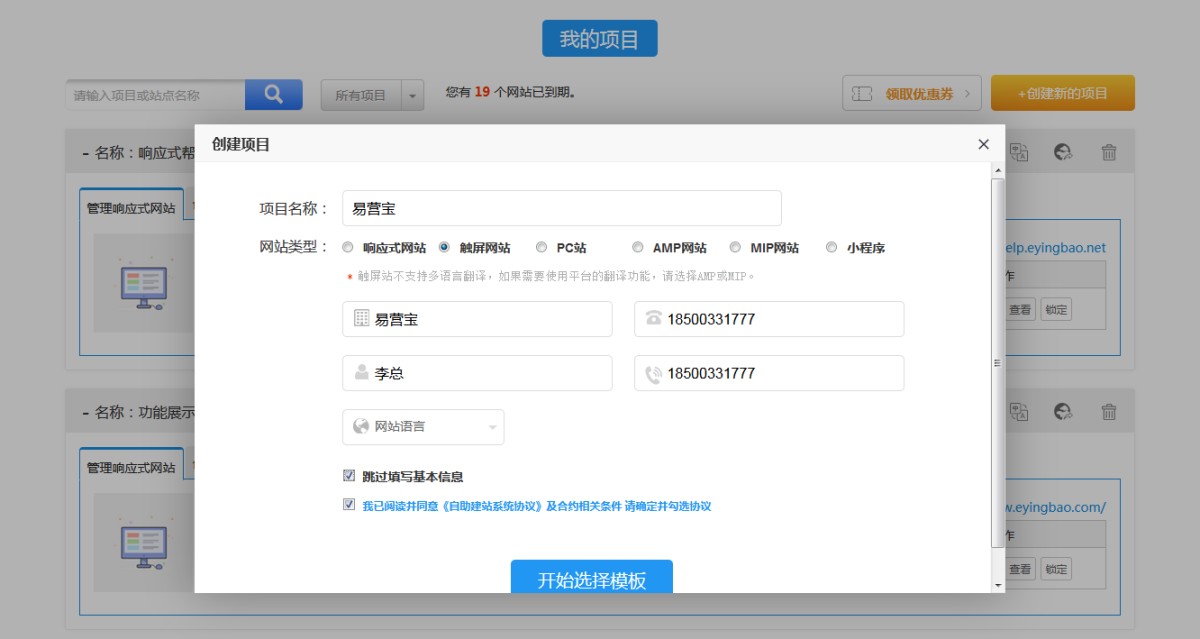Toggle the agreement checkbox 我已阅读并同意
Image resolution: width=1200 pixels, height=639 pixels.
pyautogui.click(x=349, y=505)
